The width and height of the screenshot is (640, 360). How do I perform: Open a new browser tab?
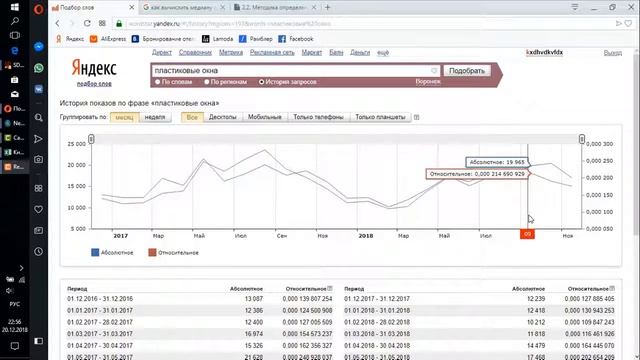pos(327,7)
